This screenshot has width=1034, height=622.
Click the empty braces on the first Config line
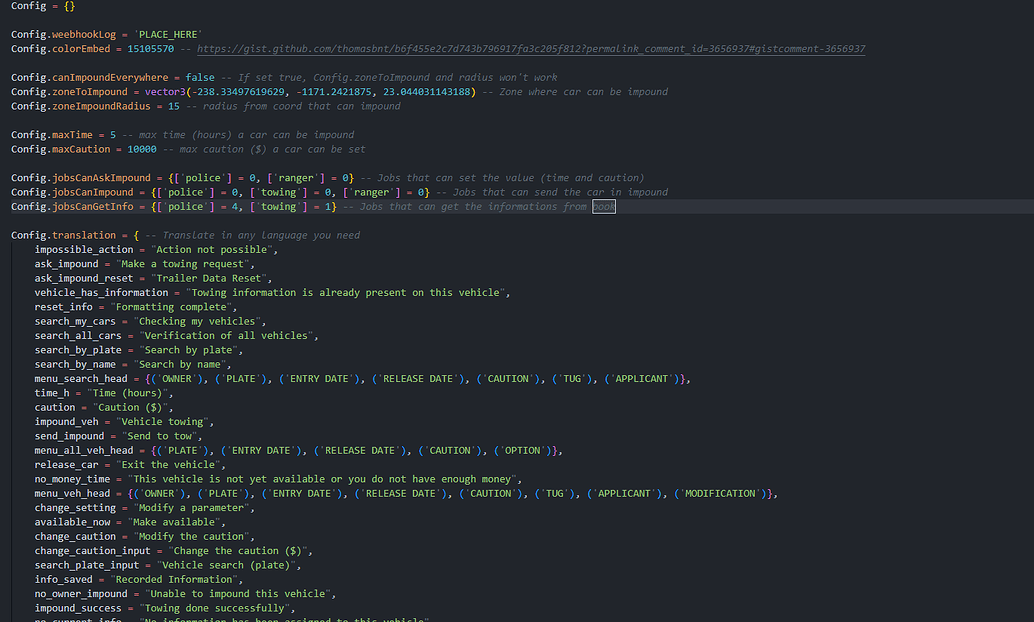(x=69, y=5)
